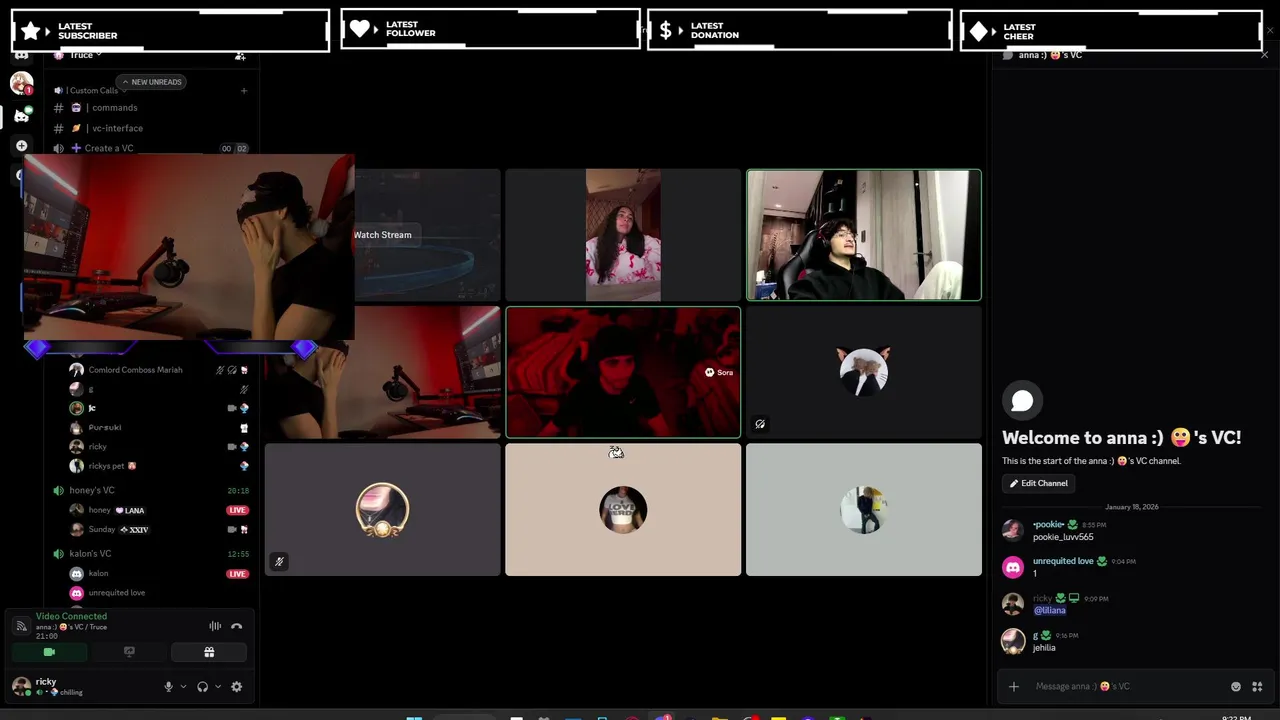Open the invite people icon beside Truce
Image resolution: width=1280 pixels, height=720 pixels.
240,56
